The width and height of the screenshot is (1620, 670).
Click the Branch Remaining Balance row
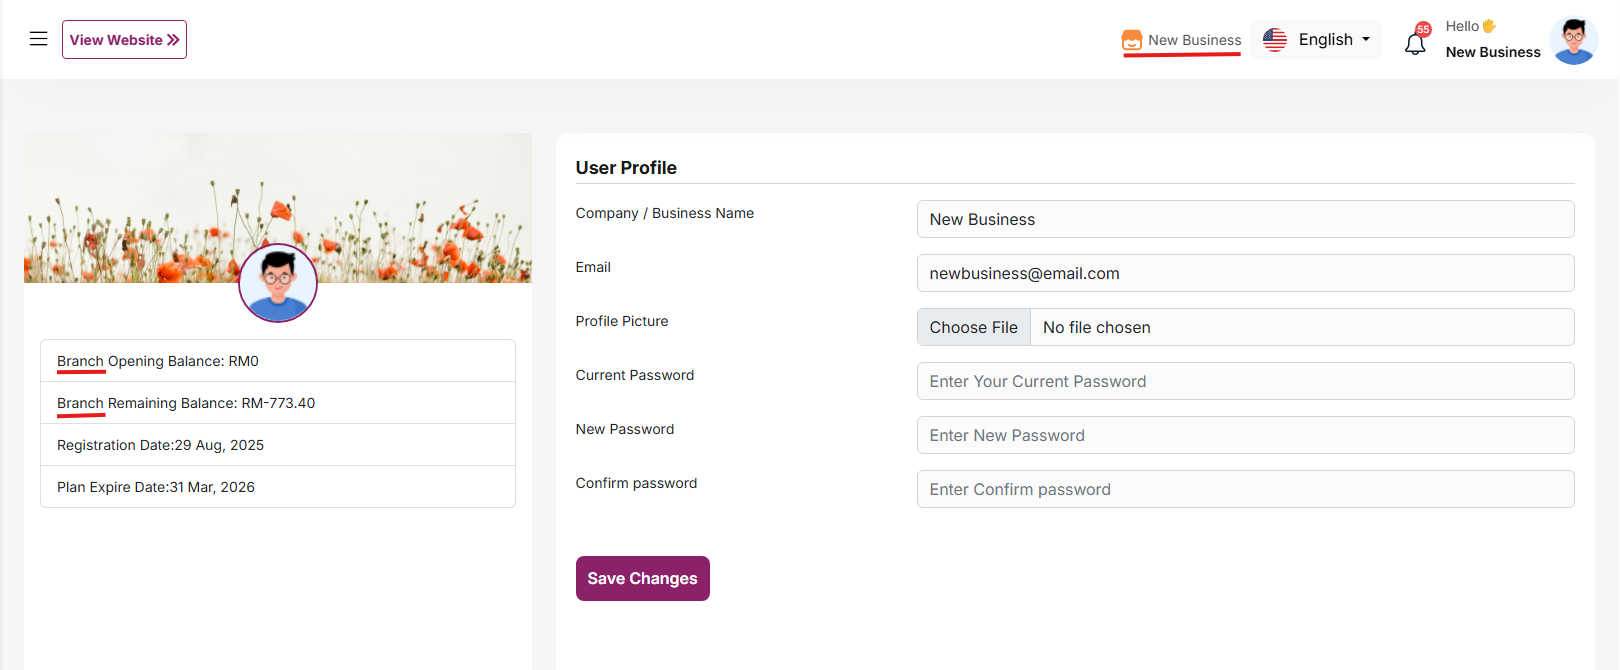(x=278, y=403)
